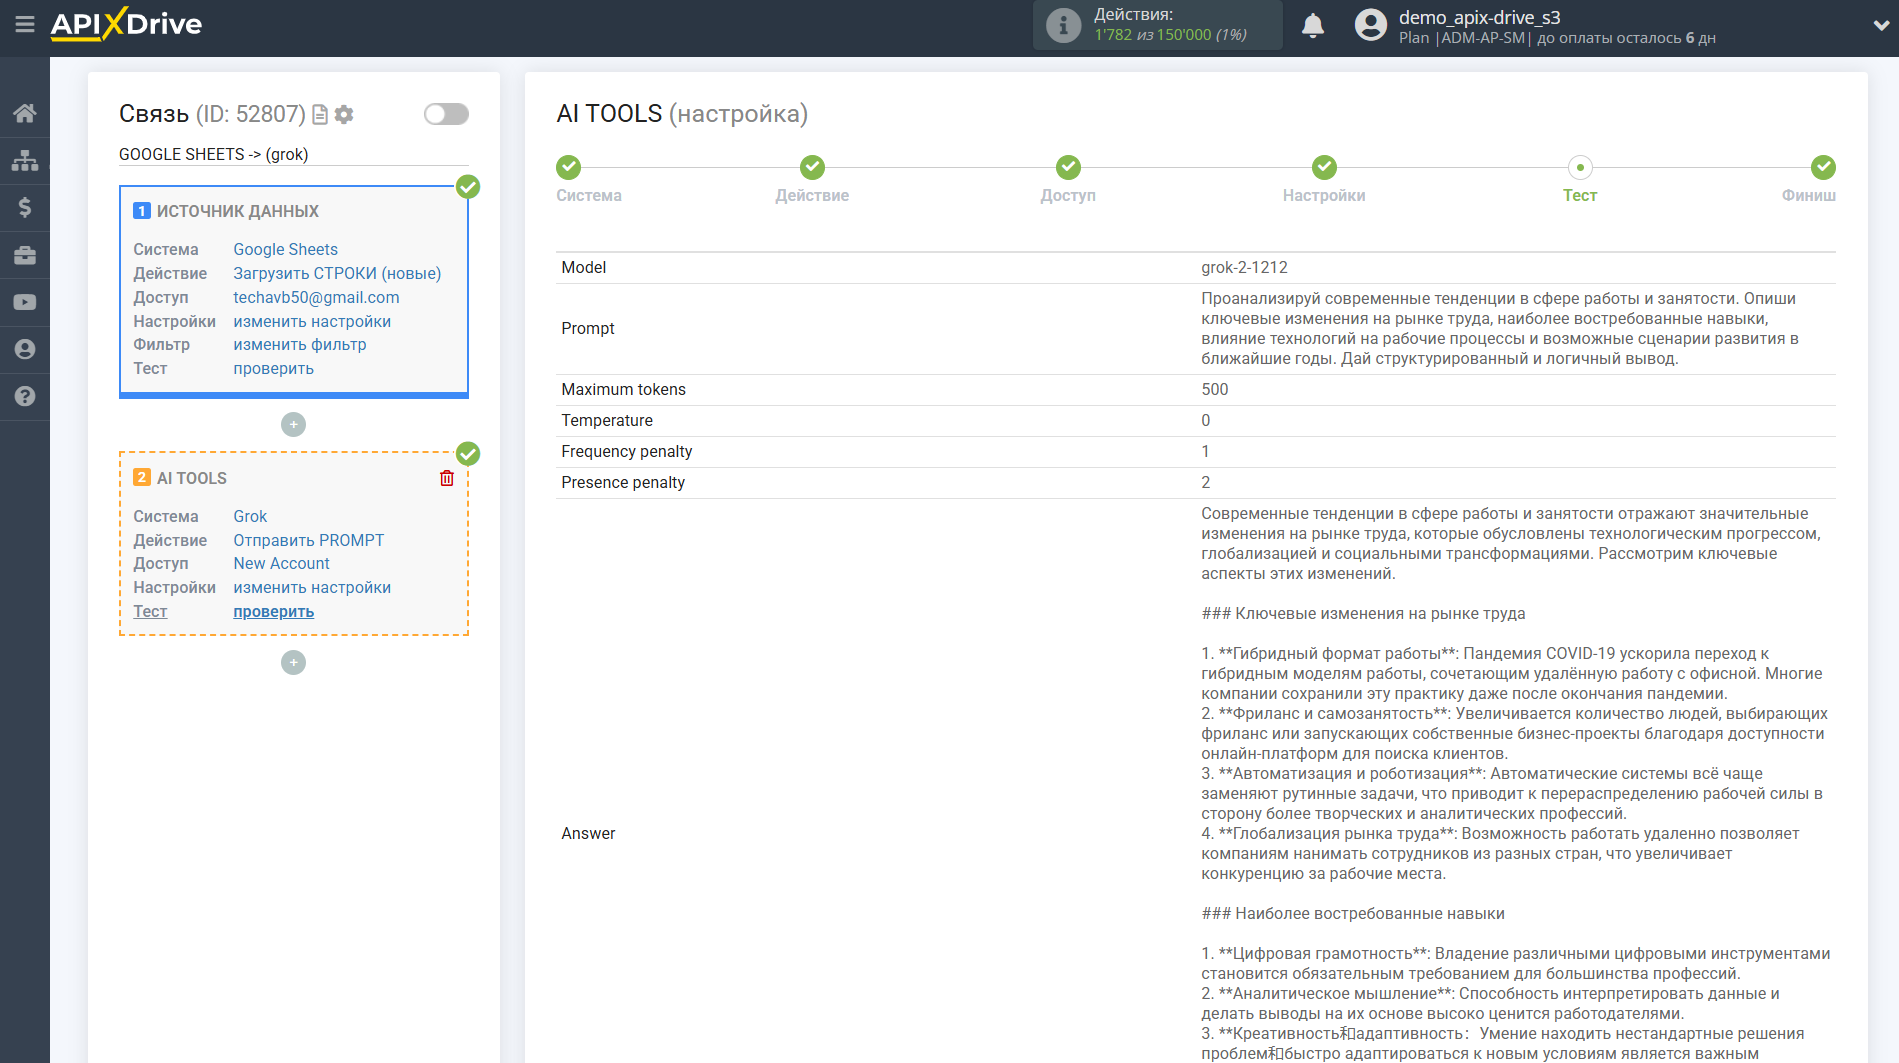Add a step with the plus button below AI TOOLS

pyautogui.click(x=293, y=662)
